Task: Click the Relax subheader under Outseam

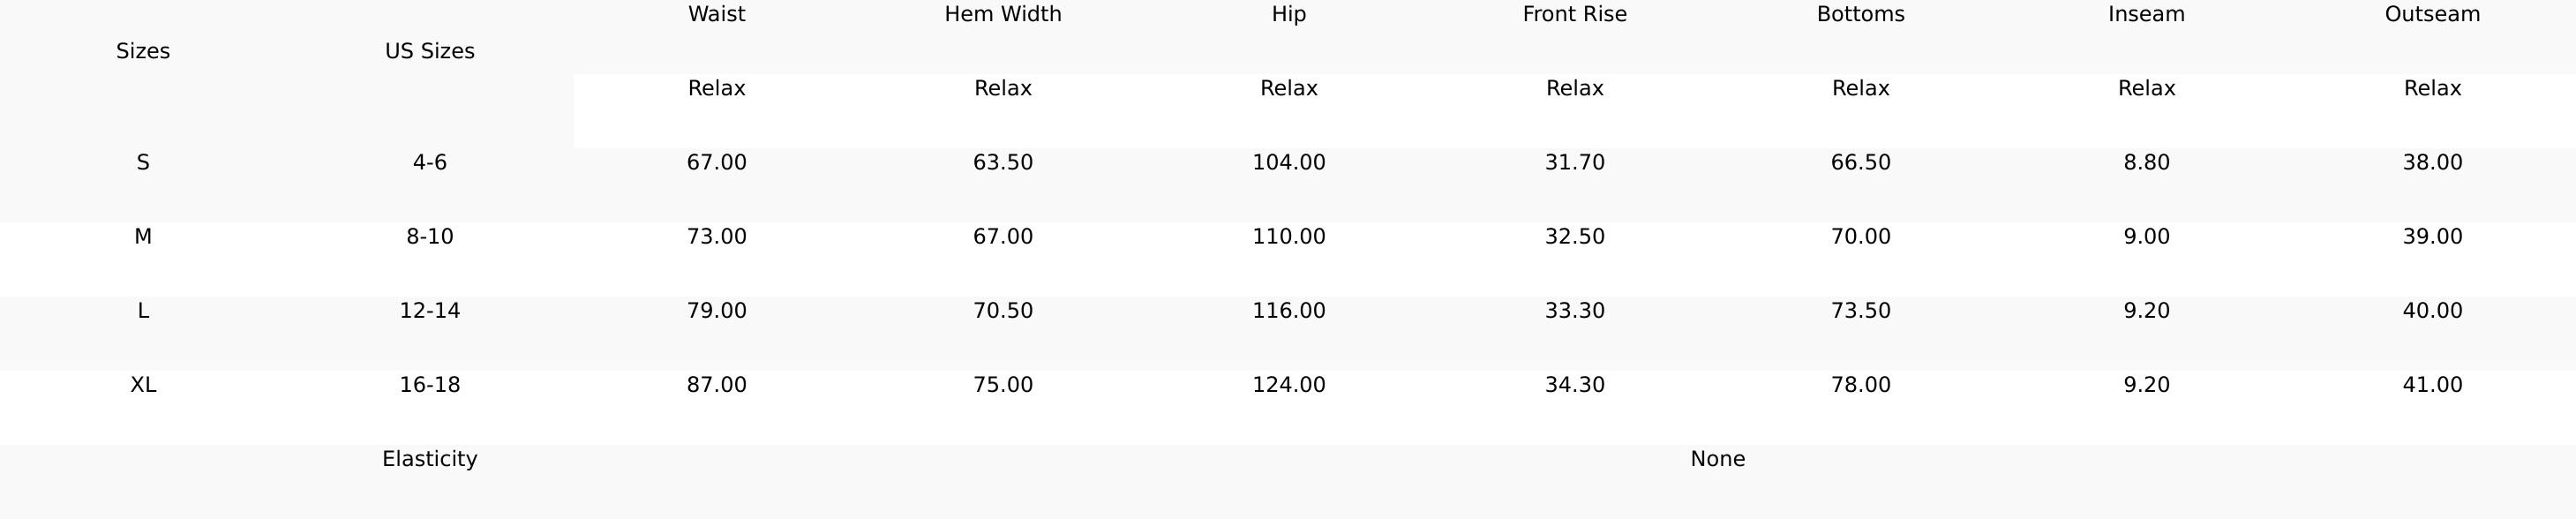Action: click(x=2433, y=89)
